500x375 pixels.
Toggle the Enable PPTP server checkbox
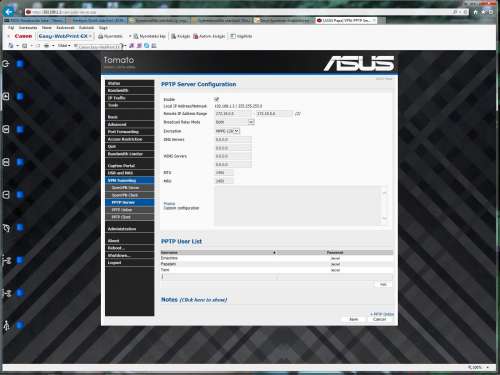coord(217,99)
